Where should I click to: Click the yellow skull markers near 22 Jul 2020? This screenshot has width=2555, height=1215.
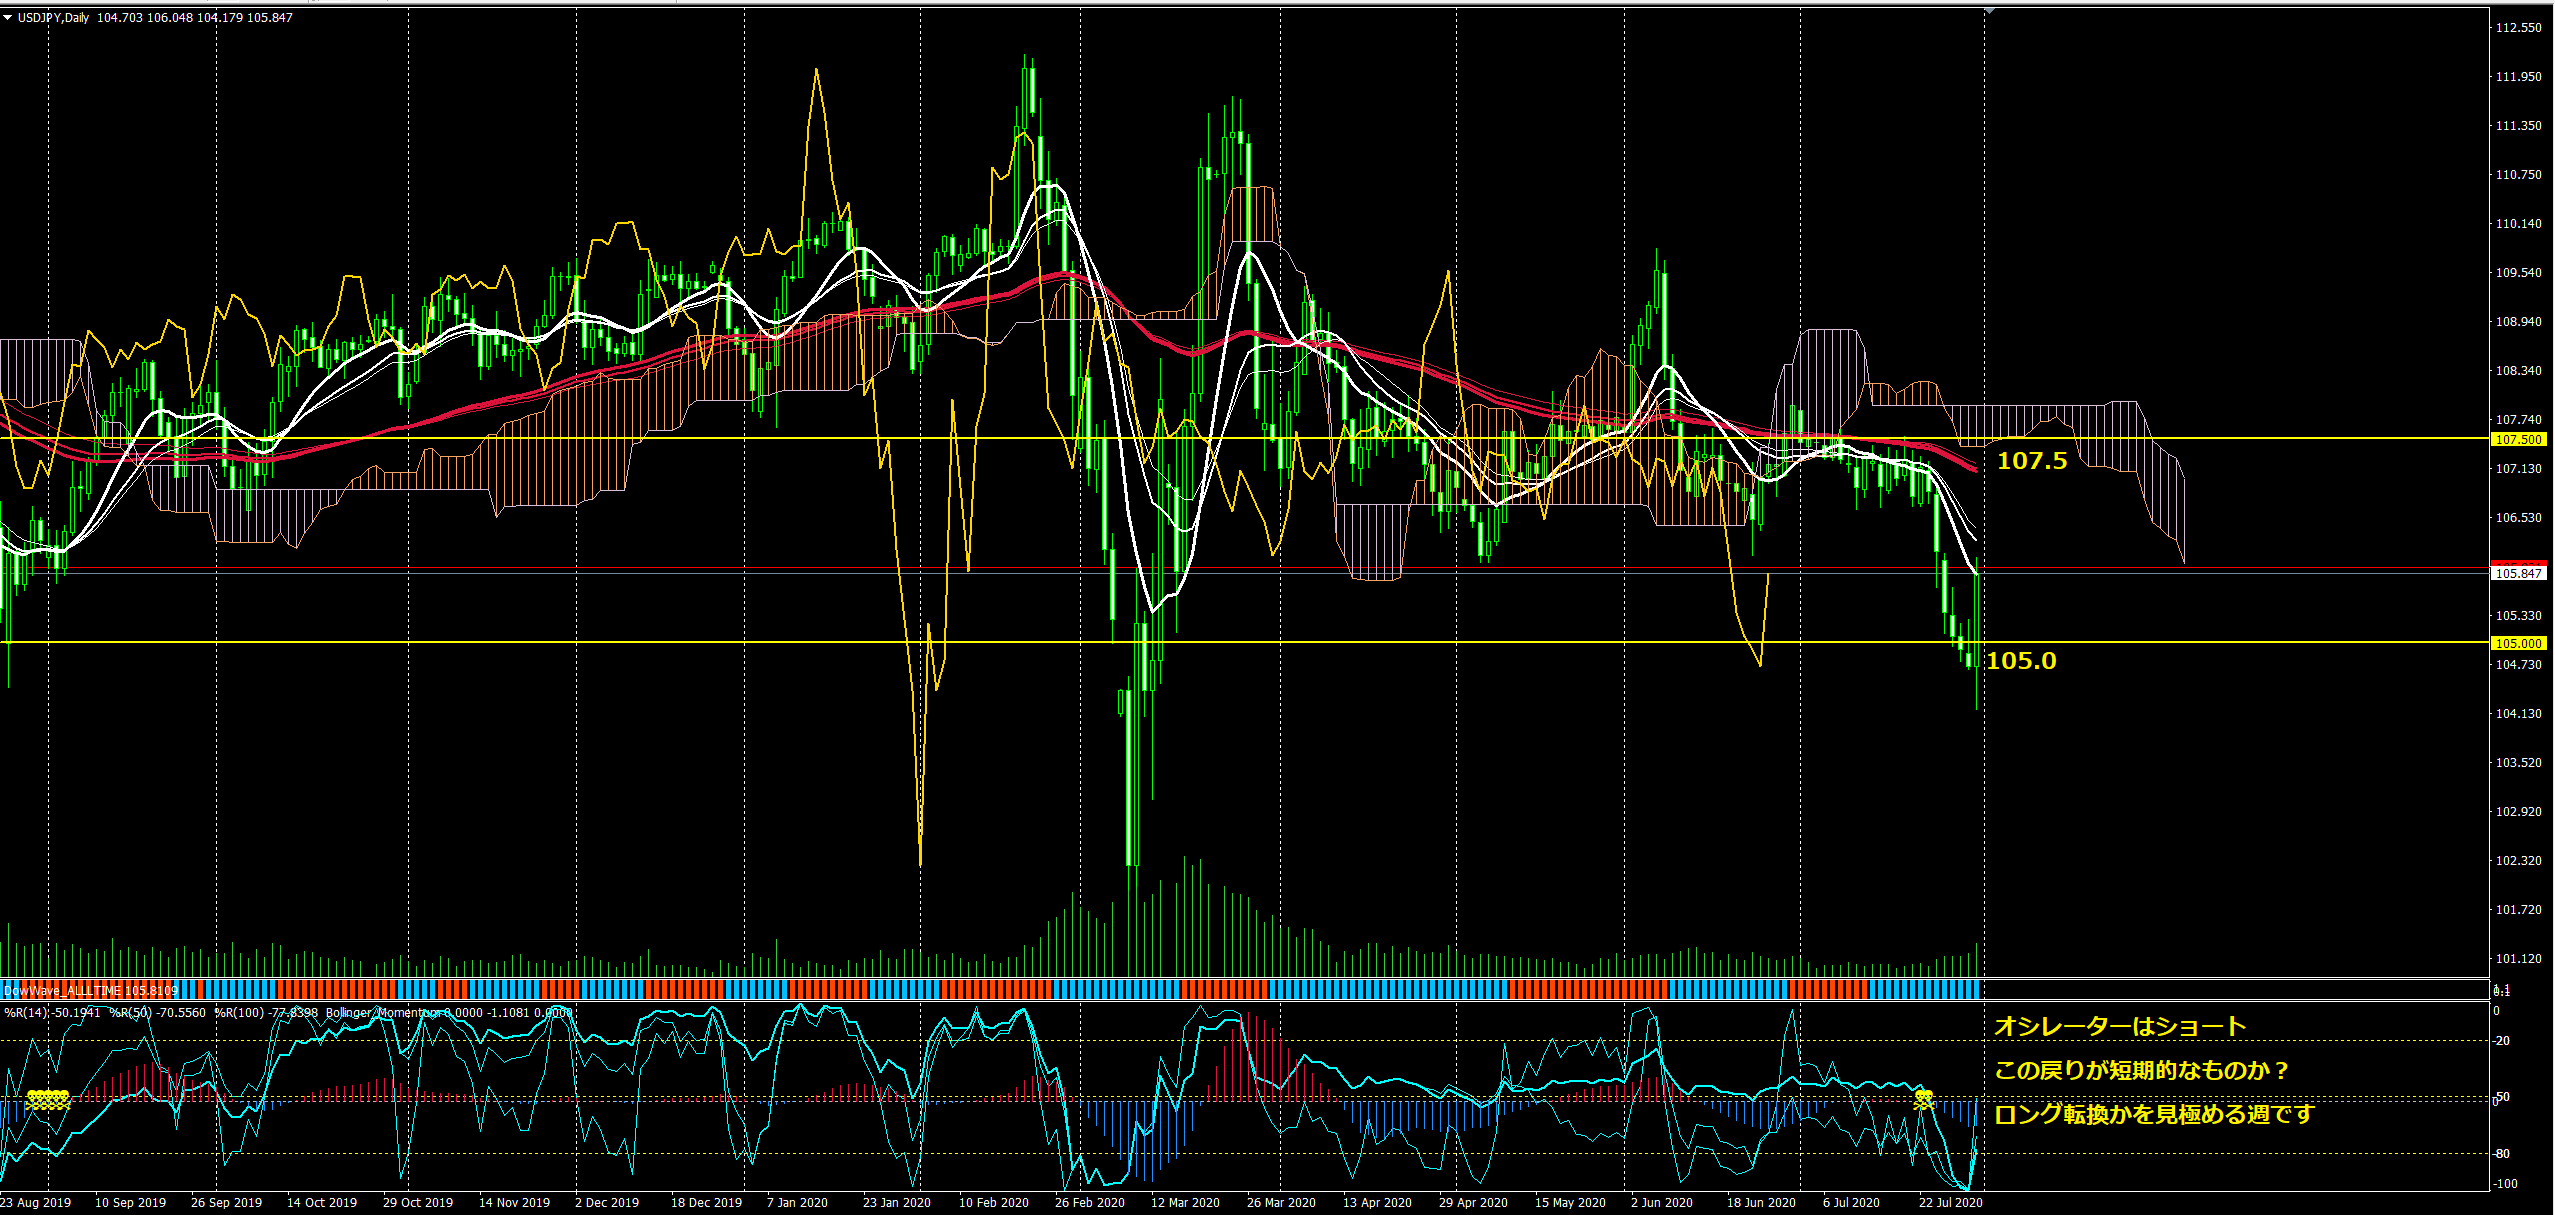pyautogui.click(x=1923, y=1100)
